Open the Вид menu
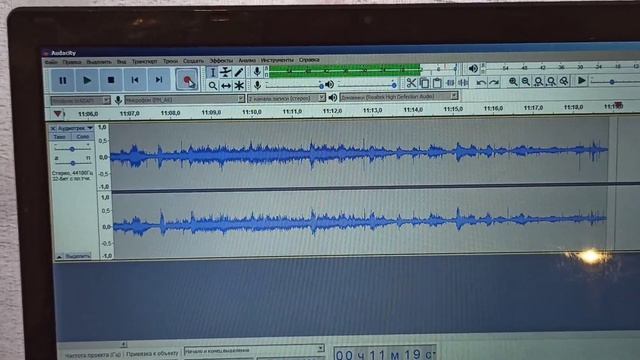The width and height of the screenshot is (640, 360). [121, 62]
